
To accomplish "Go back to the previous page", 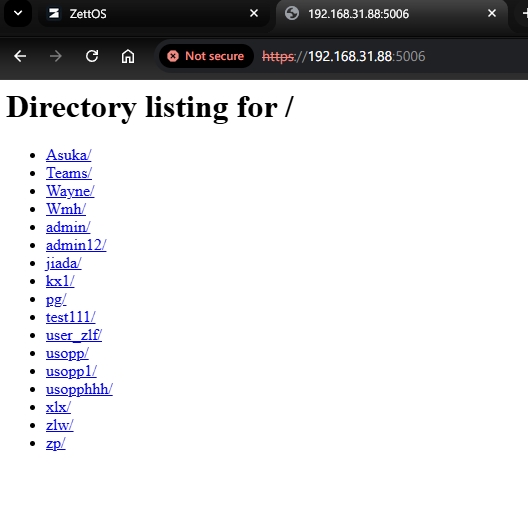I will tap(20, 56).
